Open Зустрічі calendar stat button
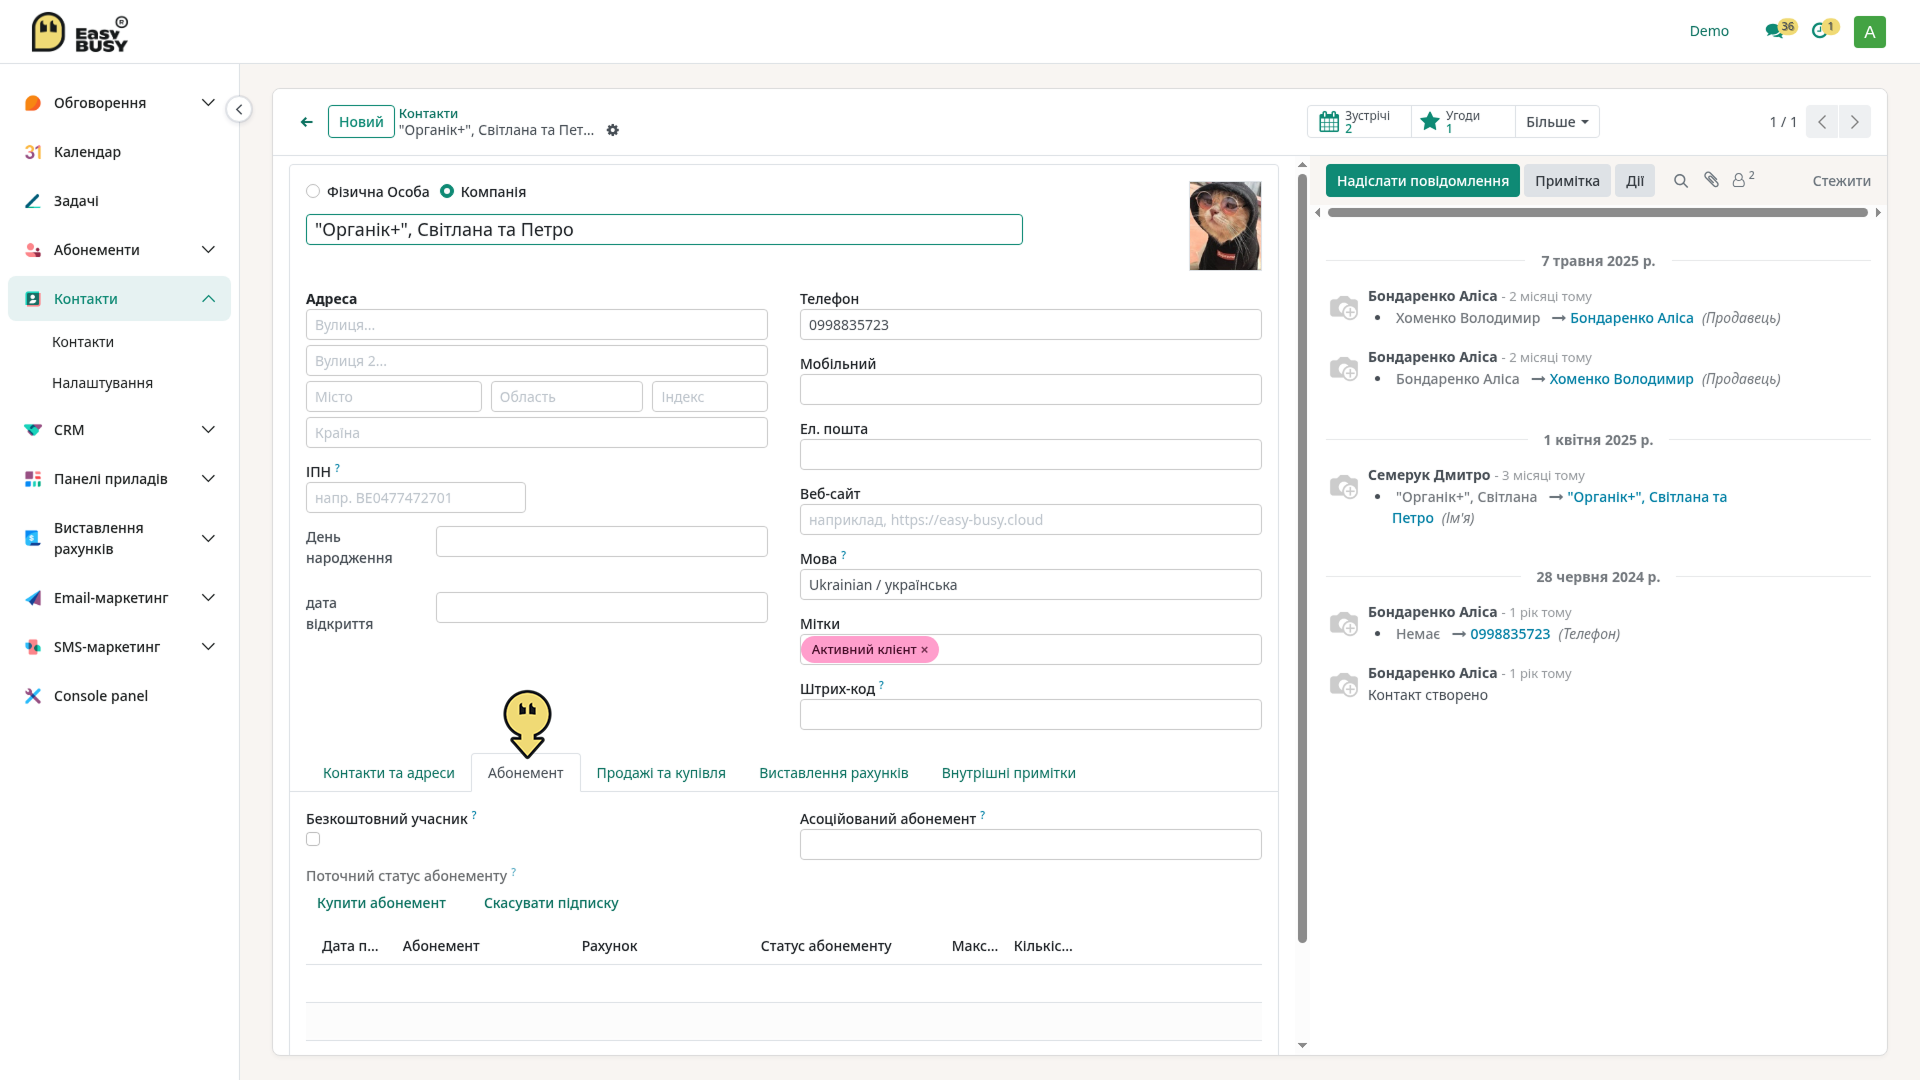The image size is (1920, 1080). tap(1358, 121)
